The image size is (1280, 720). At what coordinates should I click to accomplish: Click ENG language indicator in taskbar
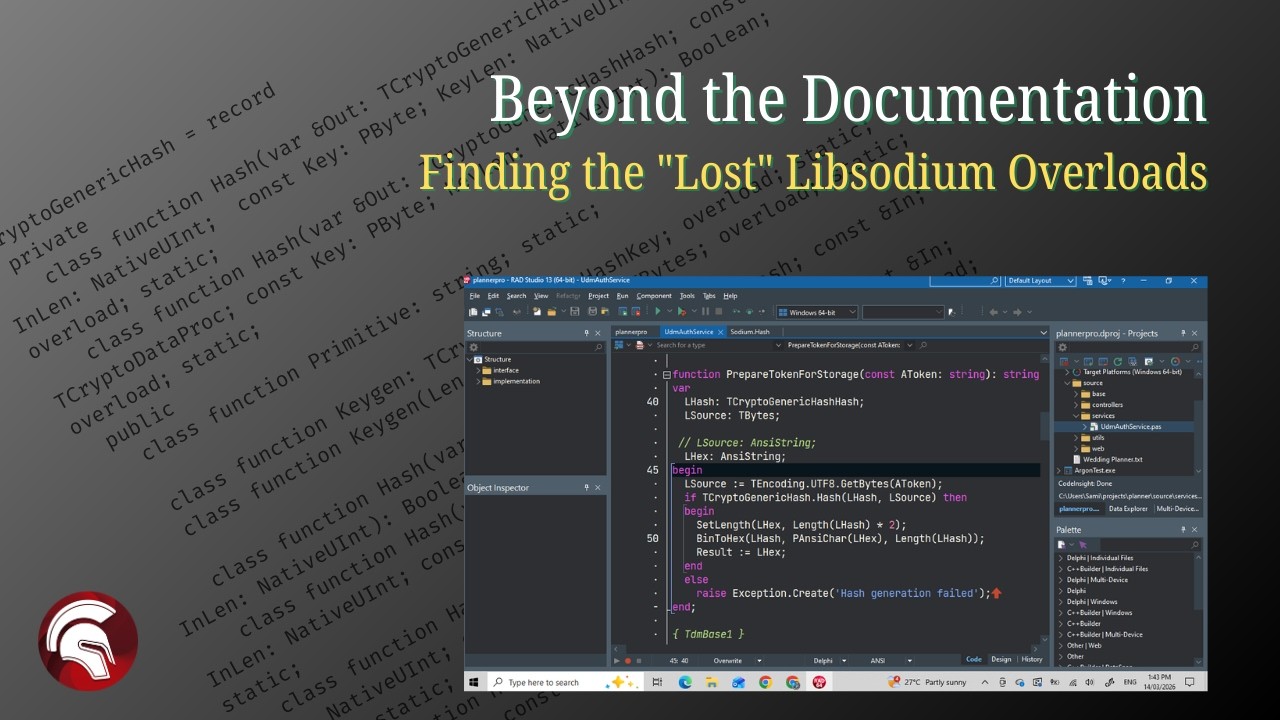1130,682
